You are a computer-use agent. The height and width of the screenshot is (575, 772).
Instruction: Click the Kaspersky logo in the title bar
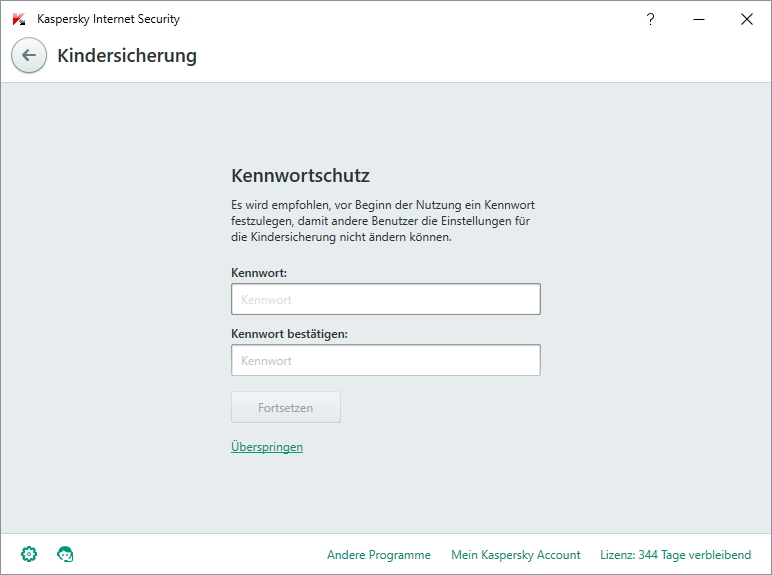coord(19,19)
